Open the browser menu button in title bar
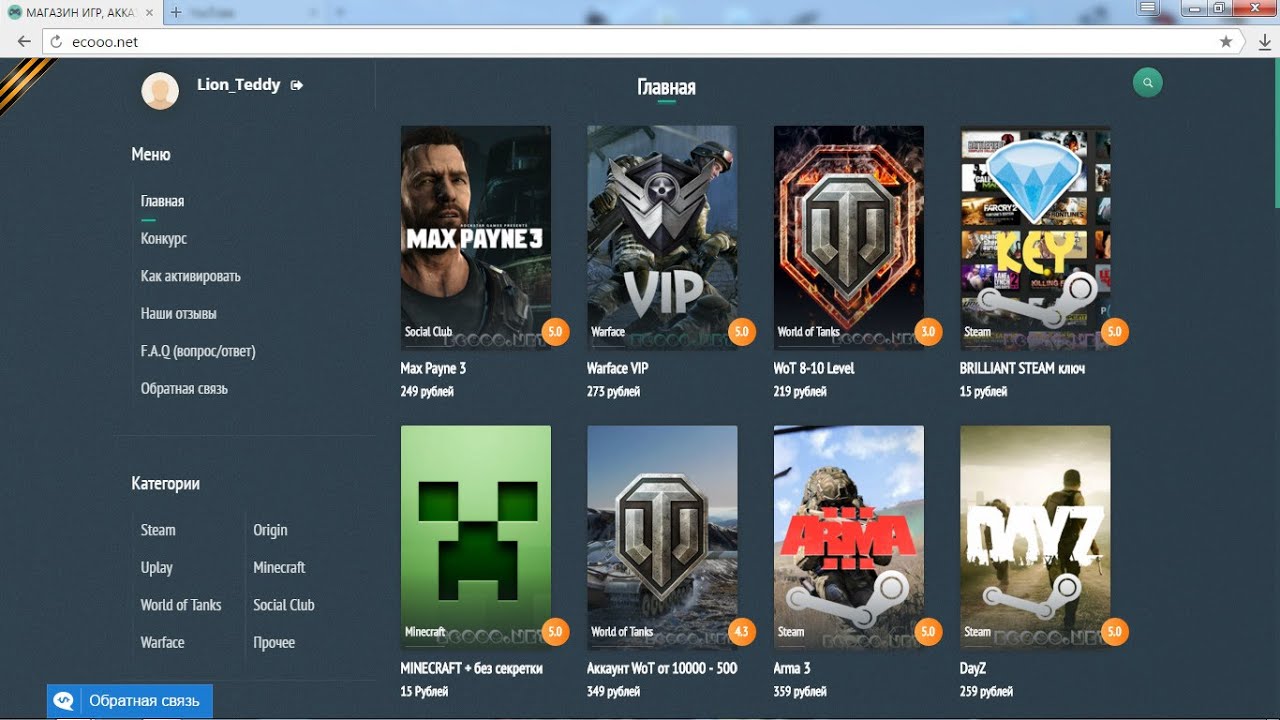This screenshot has height=720, width=1280. (x=1148, y=8)
